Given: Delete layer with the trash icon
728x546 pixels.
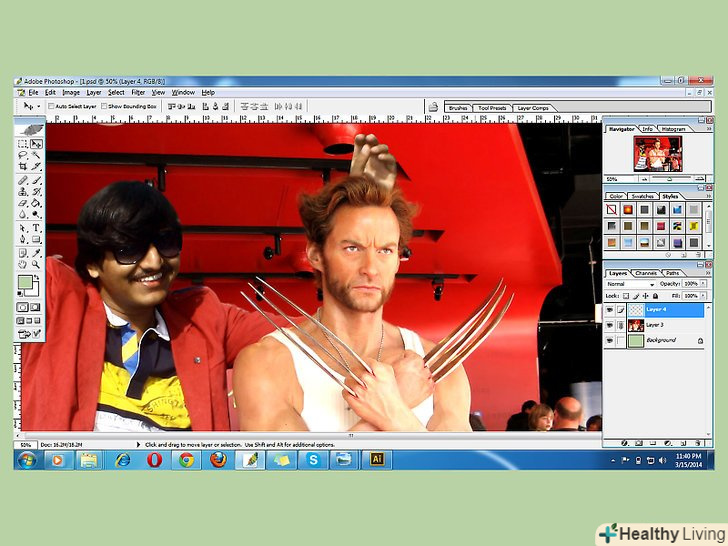Looking at the screenshot, I should tap(698, 443).
